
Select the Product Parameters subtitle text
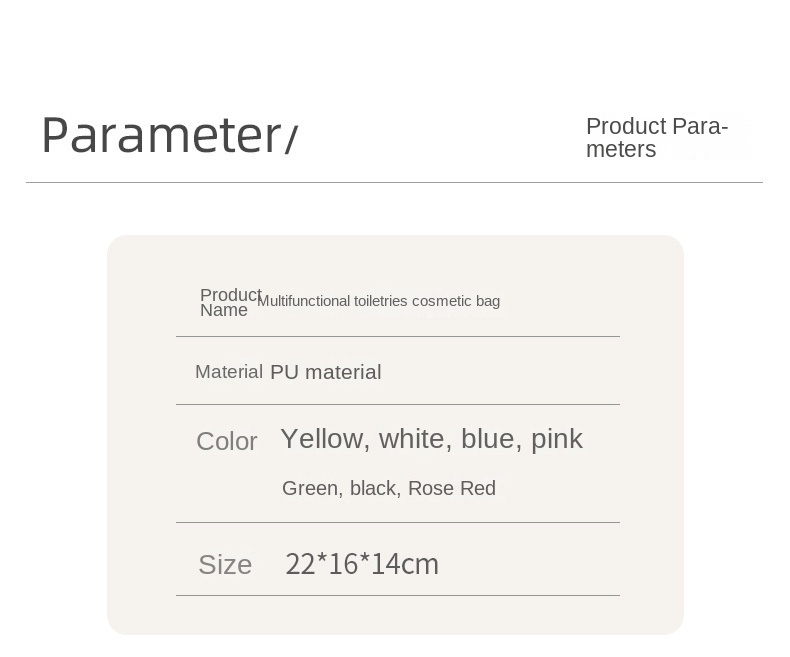pos(656,138)
